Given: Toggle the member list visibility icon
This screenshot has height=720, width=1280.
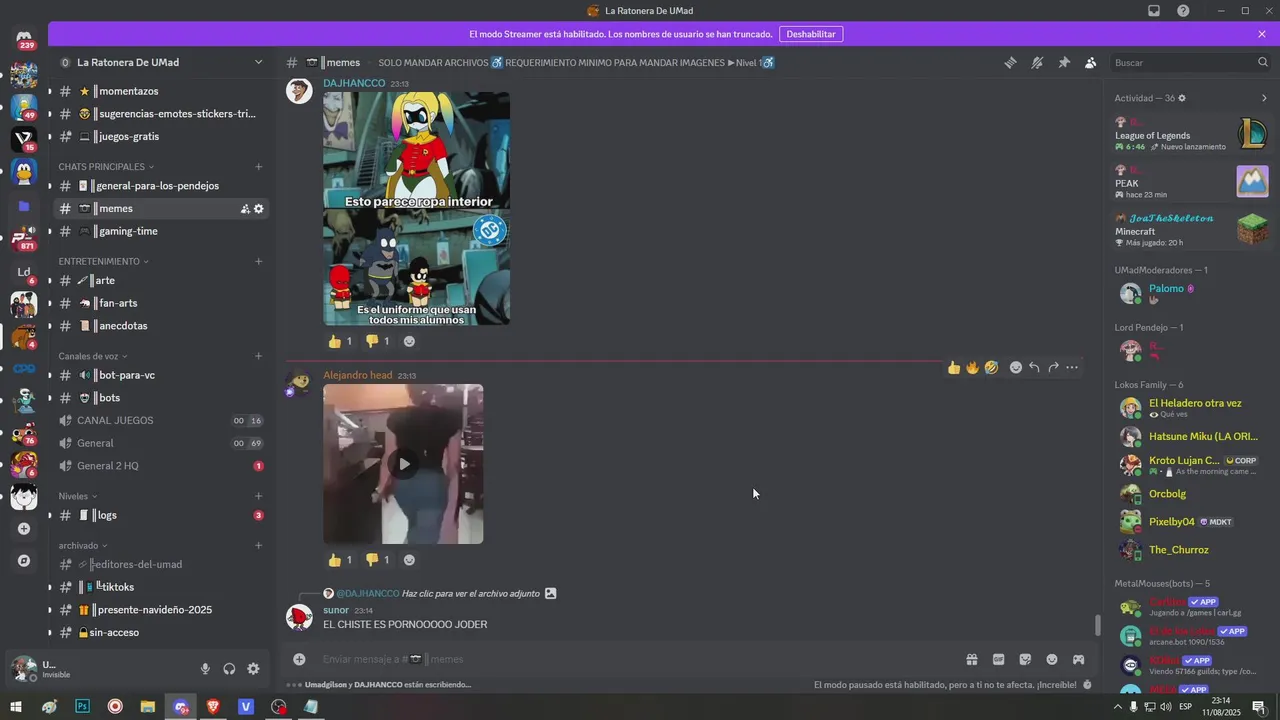Looking at the screenshot, I should tap(1090, 62).
